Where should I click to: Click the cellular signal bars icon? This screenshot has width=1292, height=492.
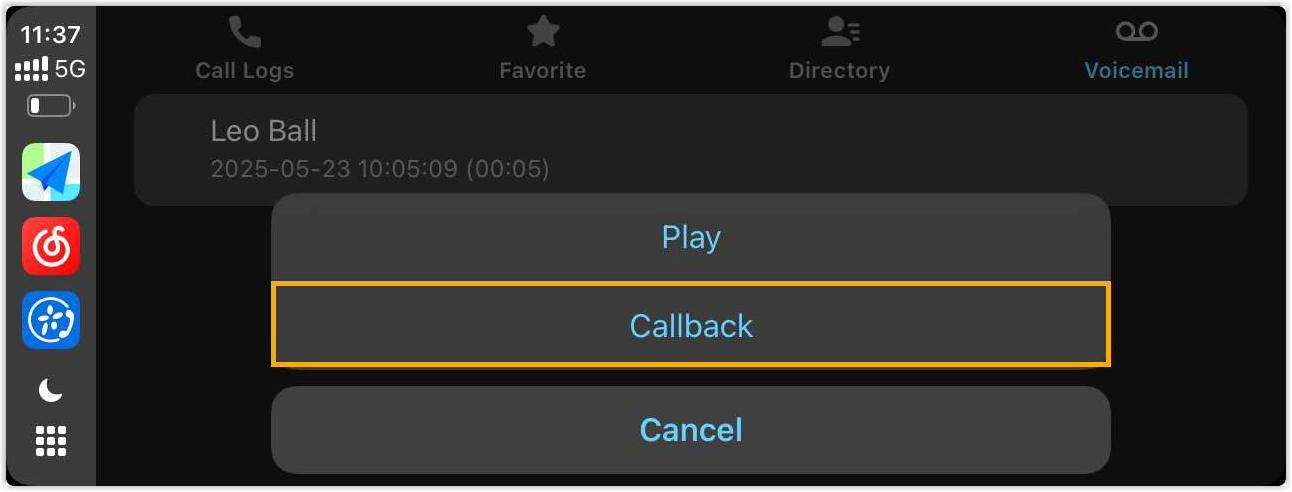(32, 70)
